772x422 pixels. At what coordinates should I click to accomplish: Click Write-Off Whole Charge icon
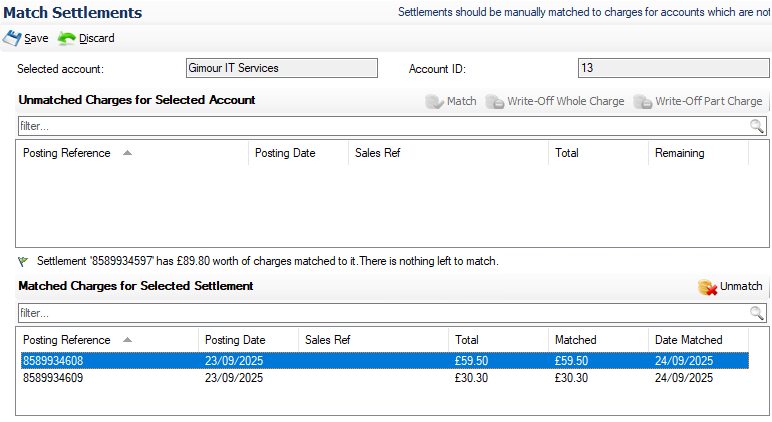pyautogui.click(x=494, y=102)
